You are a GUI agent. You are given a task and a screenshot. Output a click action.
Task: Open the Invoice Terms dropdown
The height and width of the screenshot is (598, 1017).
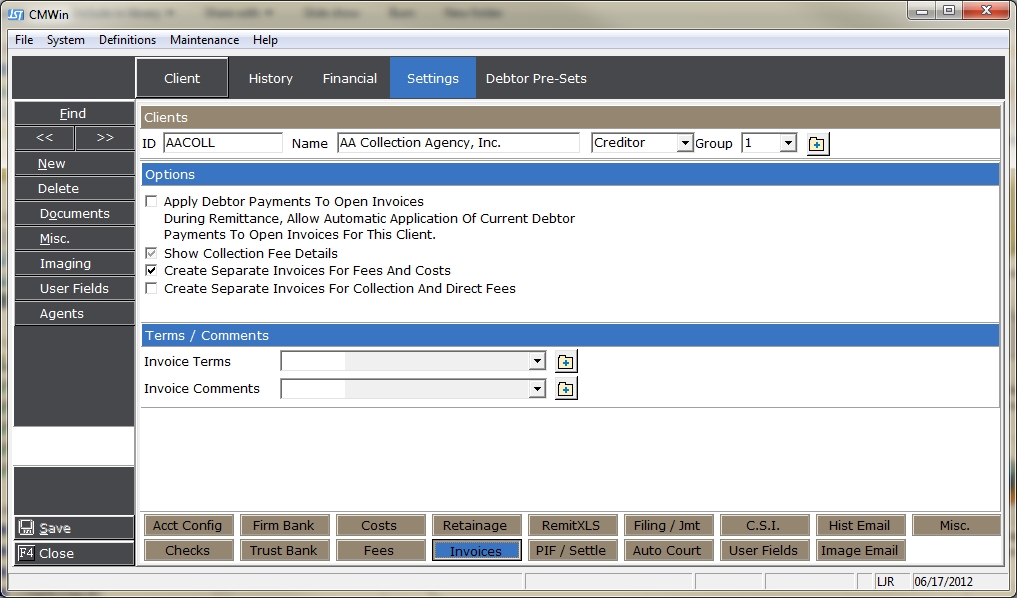pyautogui.click(x=537, y=362)
